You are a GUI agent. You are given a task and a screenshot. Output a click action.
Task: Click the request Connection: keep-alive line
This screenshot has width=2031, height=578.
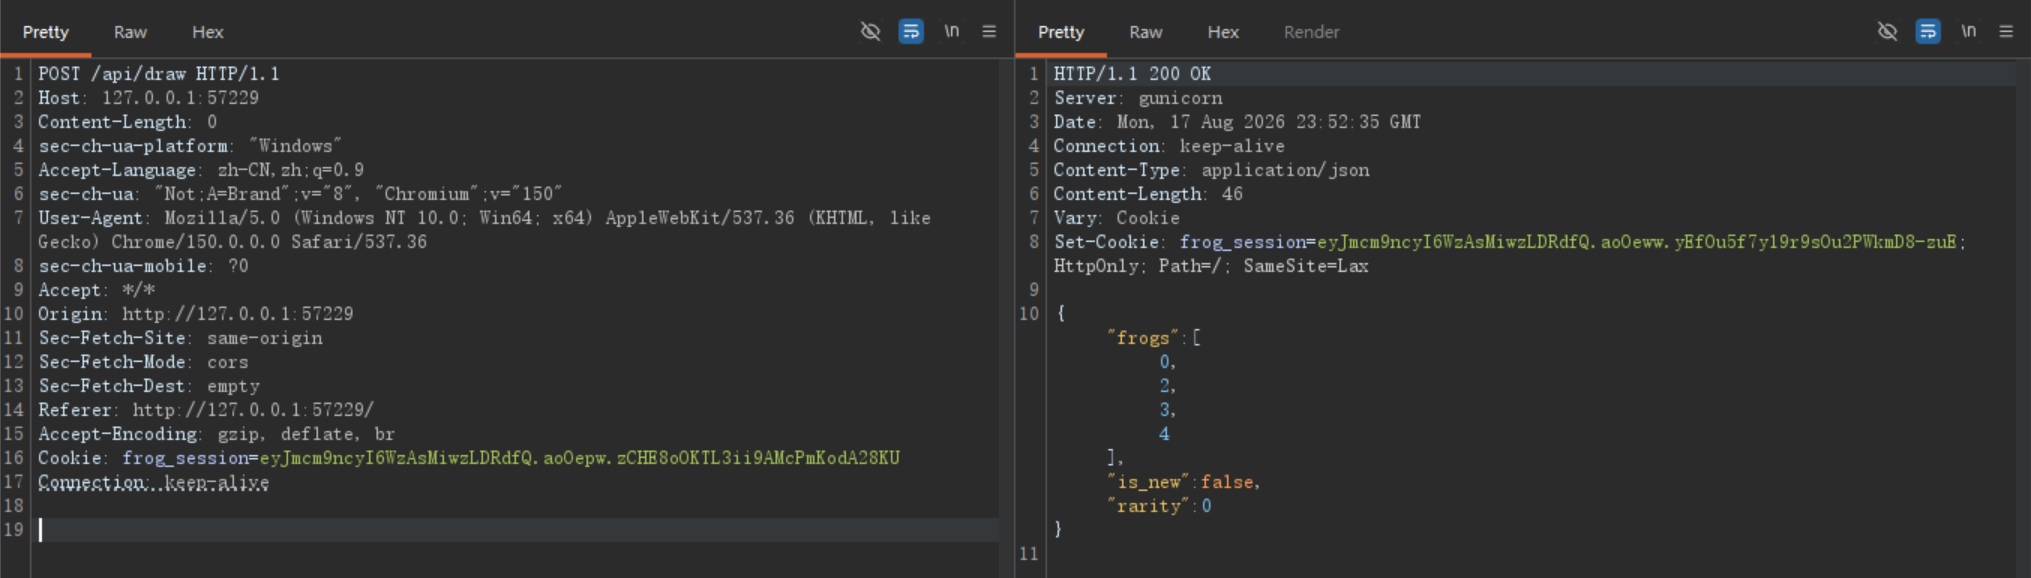[x=154, y=482]
